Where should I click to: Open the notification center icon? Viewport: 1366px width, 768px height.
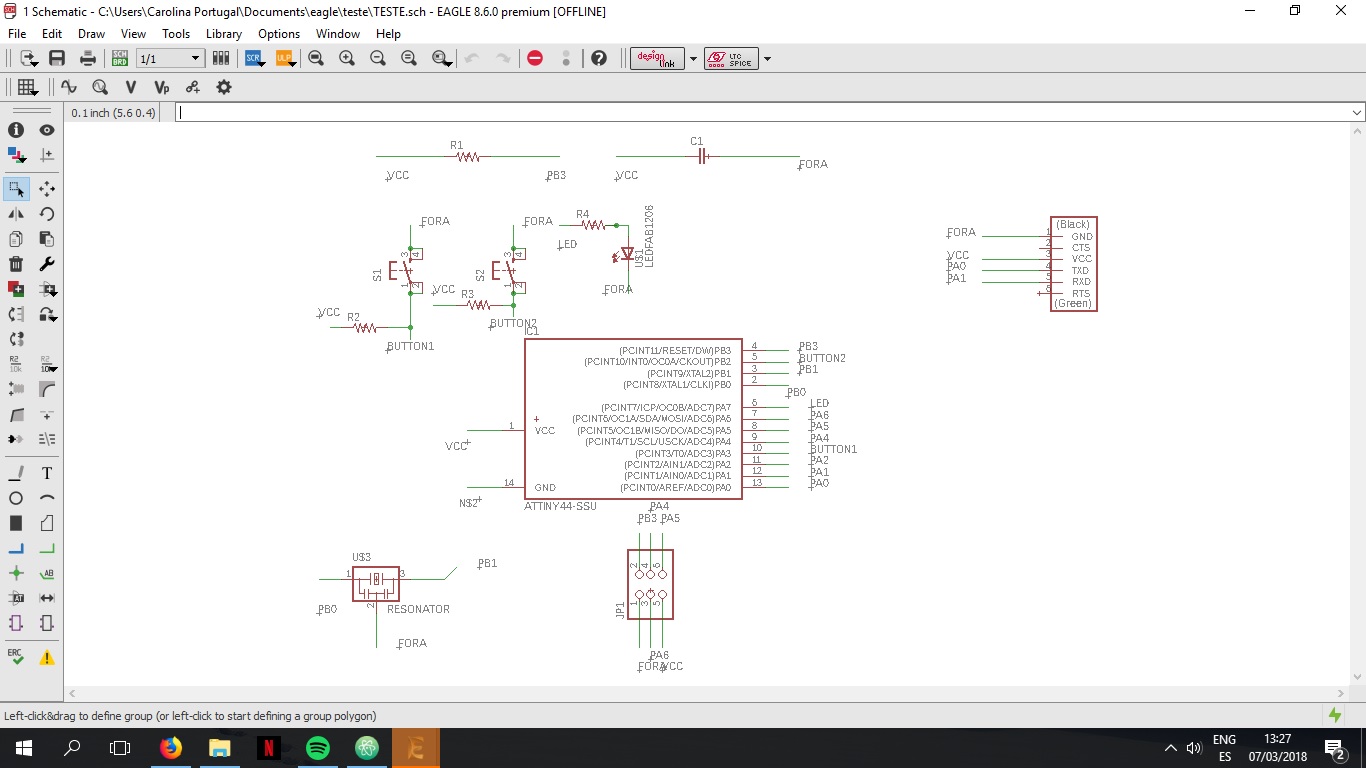coord(1334,747)
